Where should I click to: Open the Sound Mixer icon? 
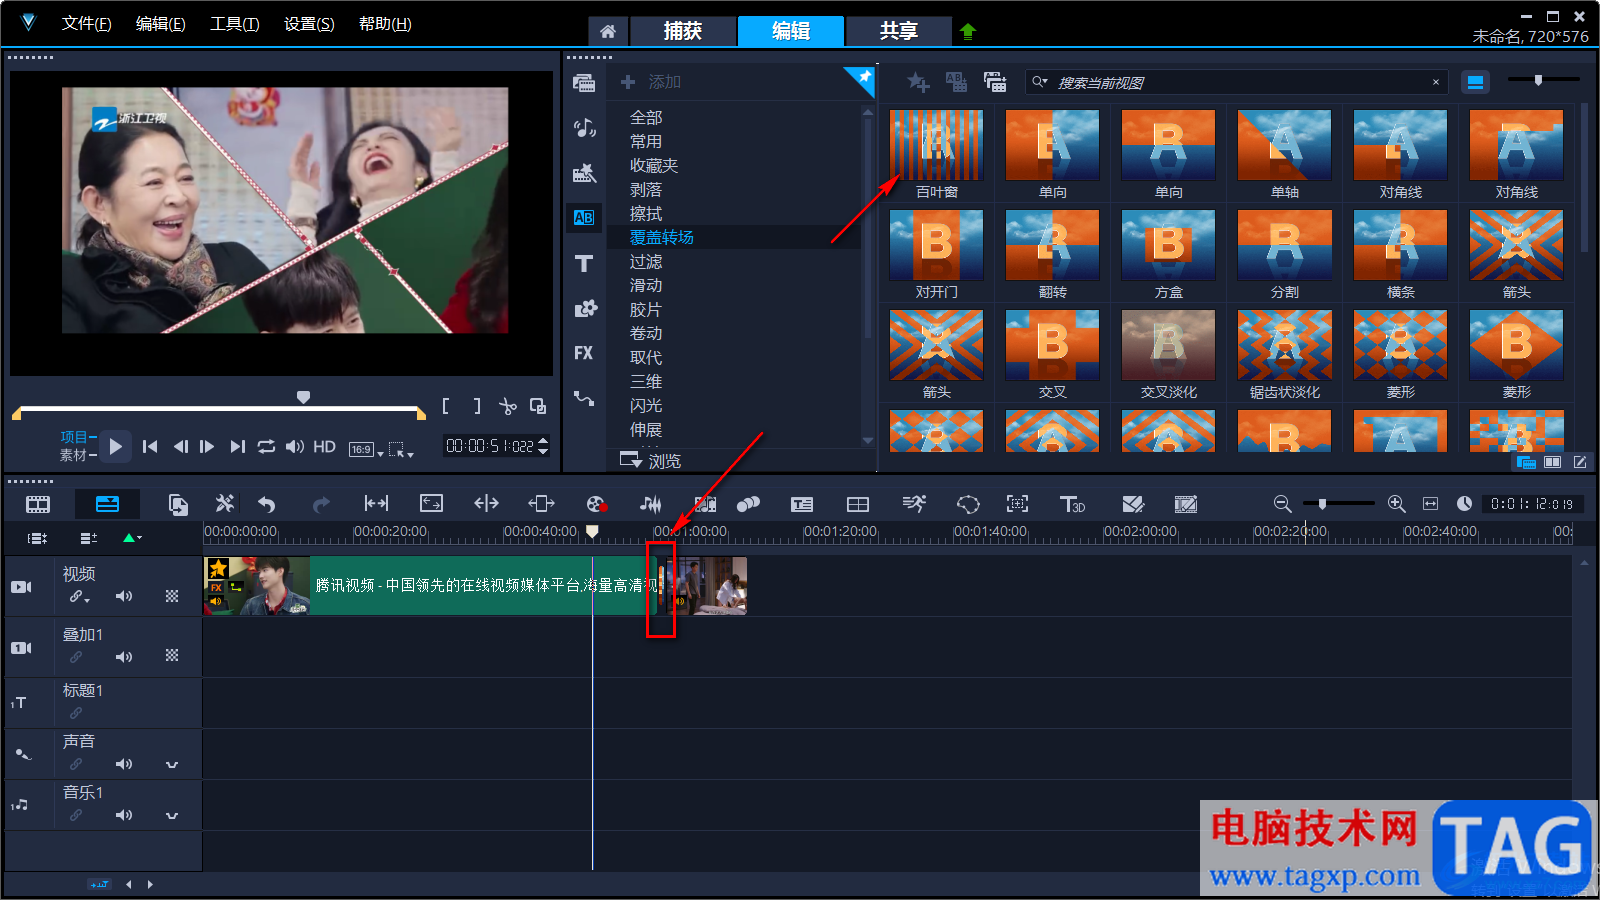click(x=651, y=504)
